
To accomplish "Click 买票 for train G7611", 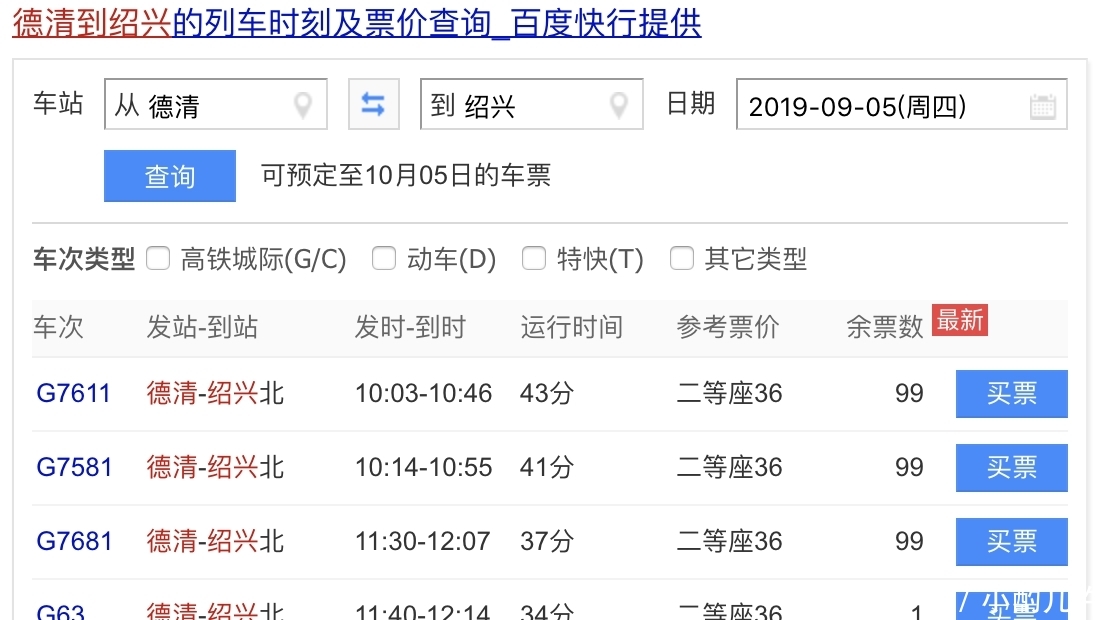I will (x=1011, y=394).
